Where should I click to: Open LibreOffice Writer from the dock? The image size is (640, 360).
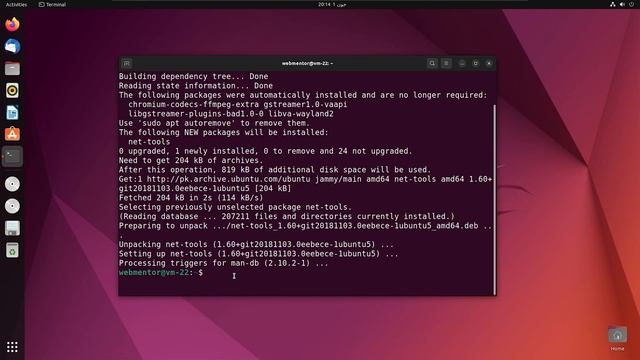(12, 112)
